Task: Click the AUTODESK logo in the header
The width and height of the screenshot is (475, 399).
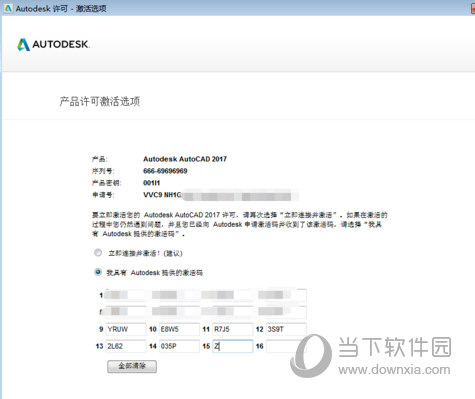Action: pos(53,44)
